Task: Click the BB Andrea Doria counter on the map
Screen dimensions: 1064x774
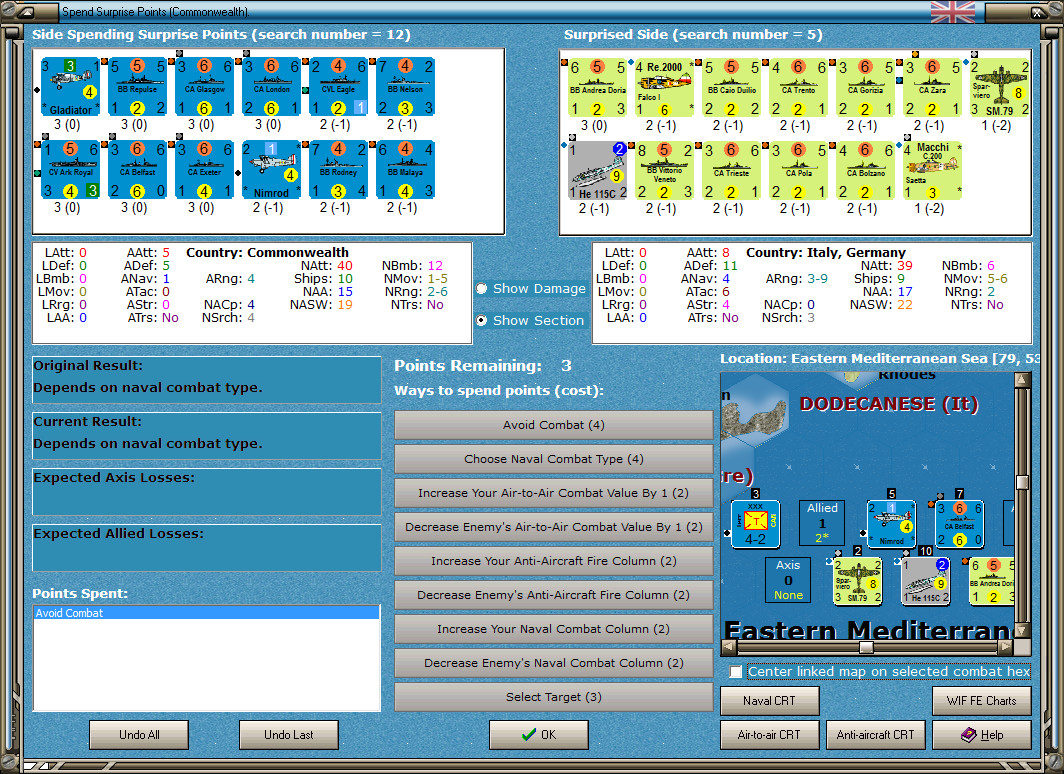Action: (991, 581)
